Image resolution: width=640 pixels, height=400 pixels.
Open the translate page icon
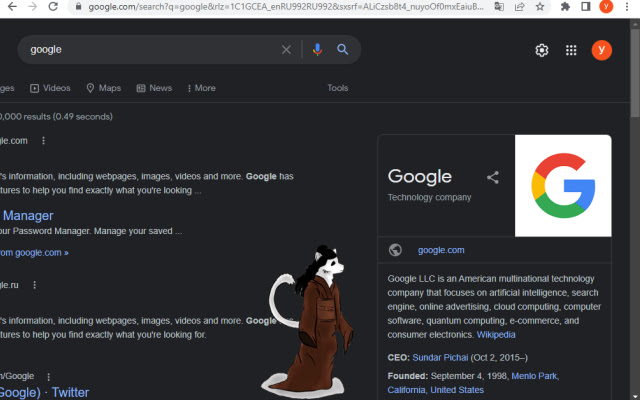(x=499, y=7)
